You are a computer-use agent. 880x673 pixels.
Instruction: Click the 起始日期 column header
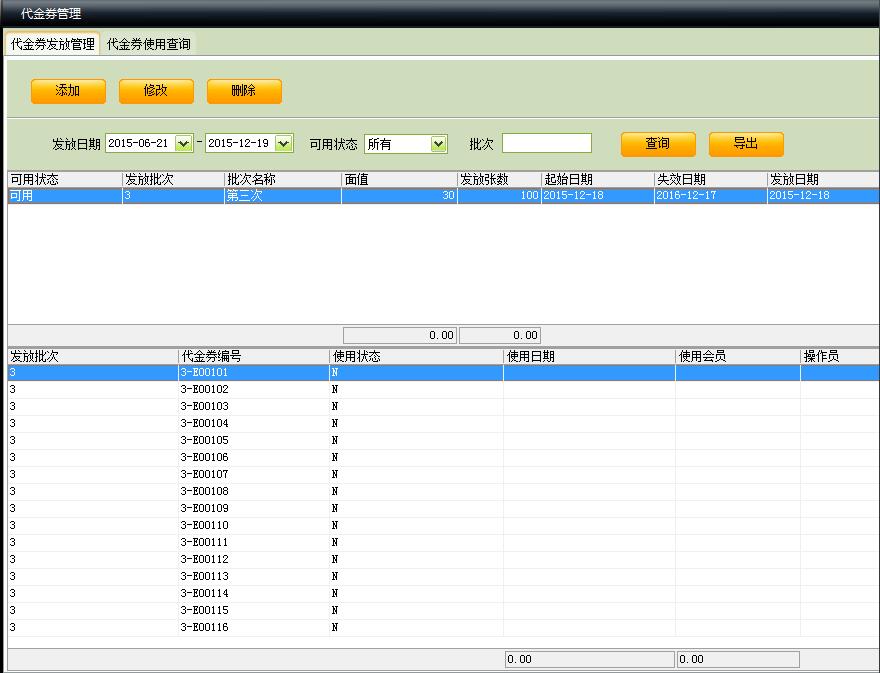tap(598, 180)
